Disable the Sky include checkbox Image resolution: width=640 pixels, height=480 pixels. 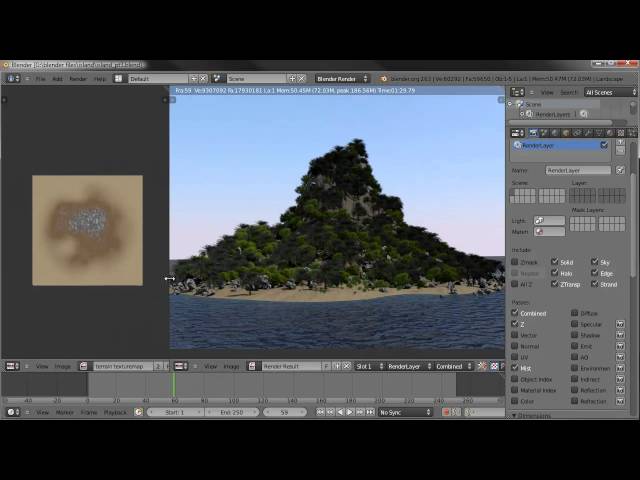point(596,262)
